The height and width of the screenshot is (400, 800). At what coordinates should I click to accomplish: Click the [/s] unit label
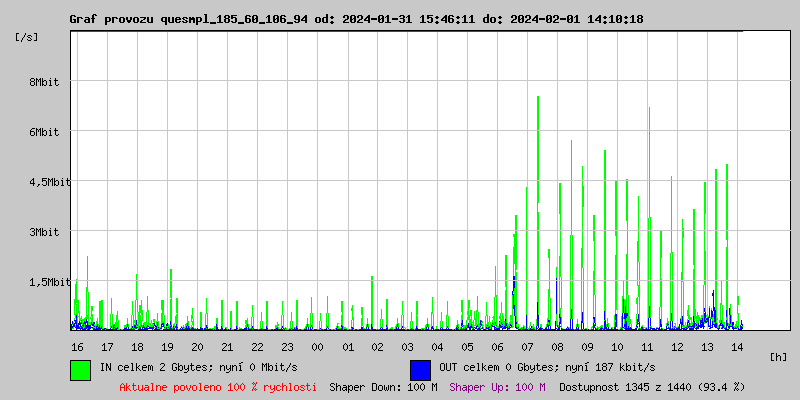28,37
